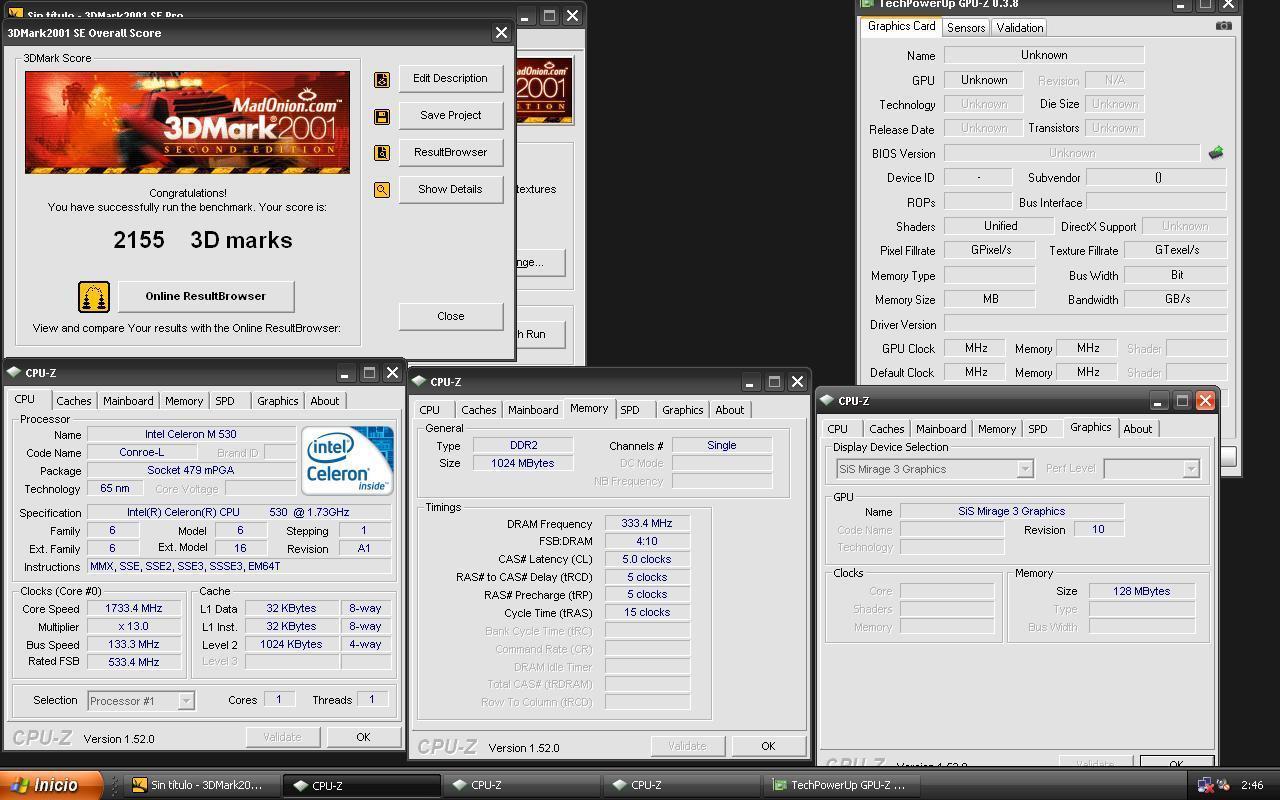Click OK in the CPU-Z Memory window

(768, 746)
